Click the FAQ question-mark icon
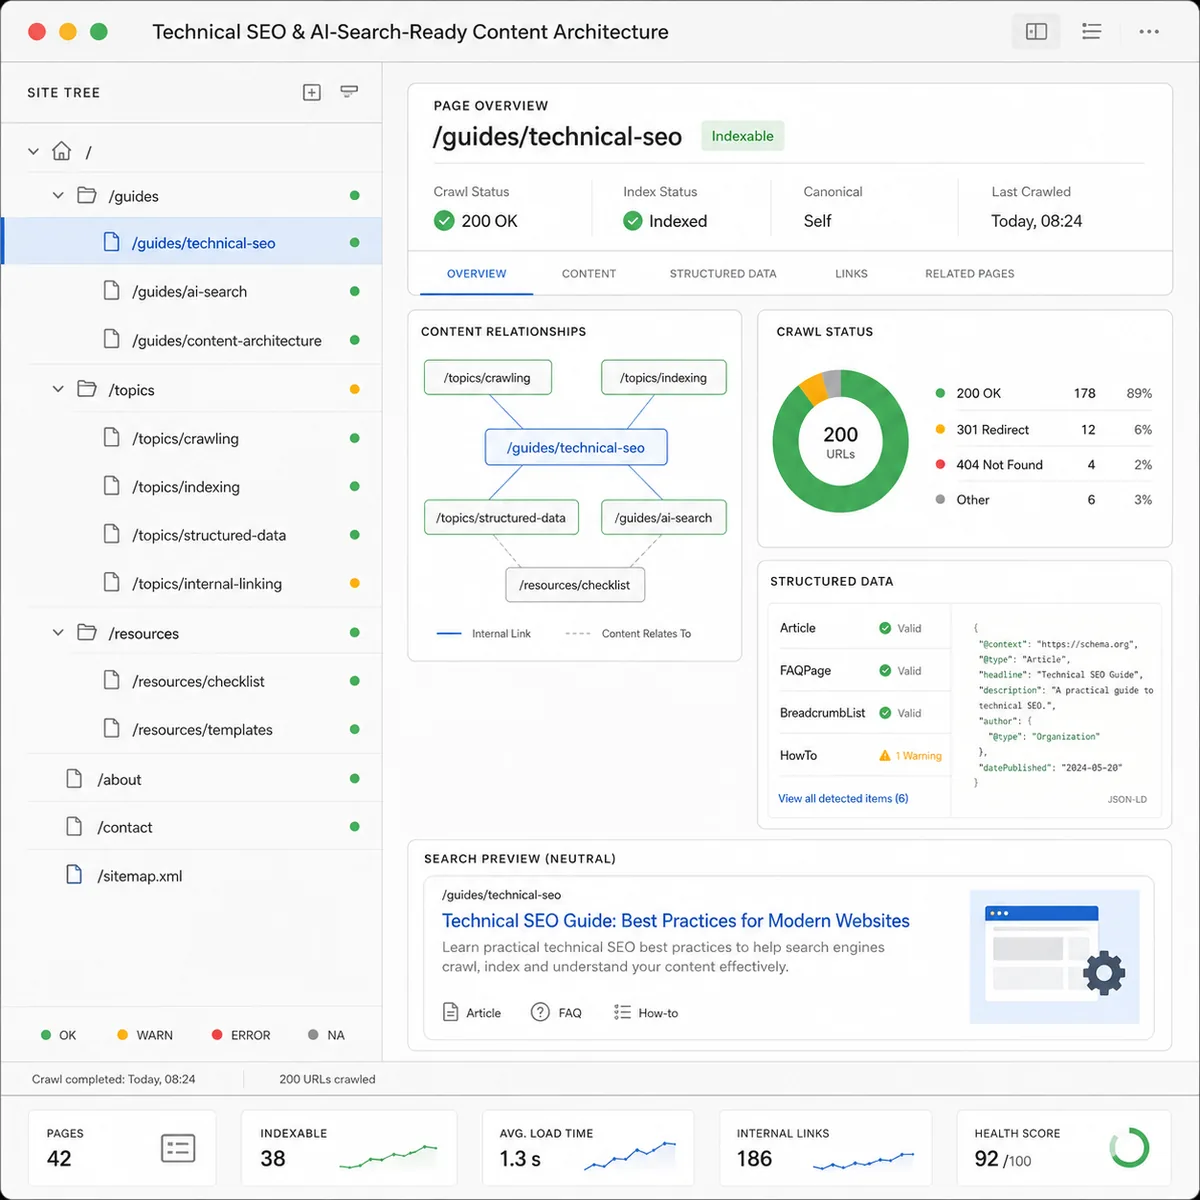The image size is (1200, 1200). coord(540,1012)
